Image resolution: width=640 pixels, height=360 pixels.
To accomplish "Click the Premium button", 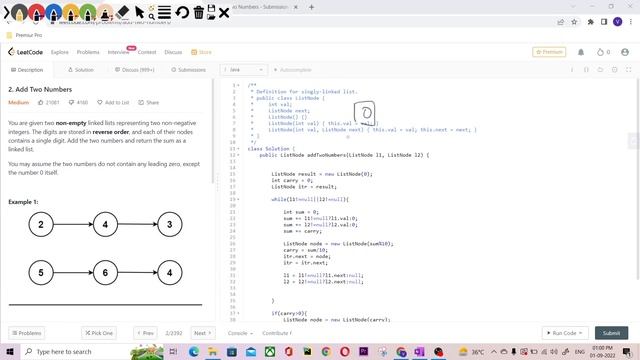I will click(x=549, y=52).
